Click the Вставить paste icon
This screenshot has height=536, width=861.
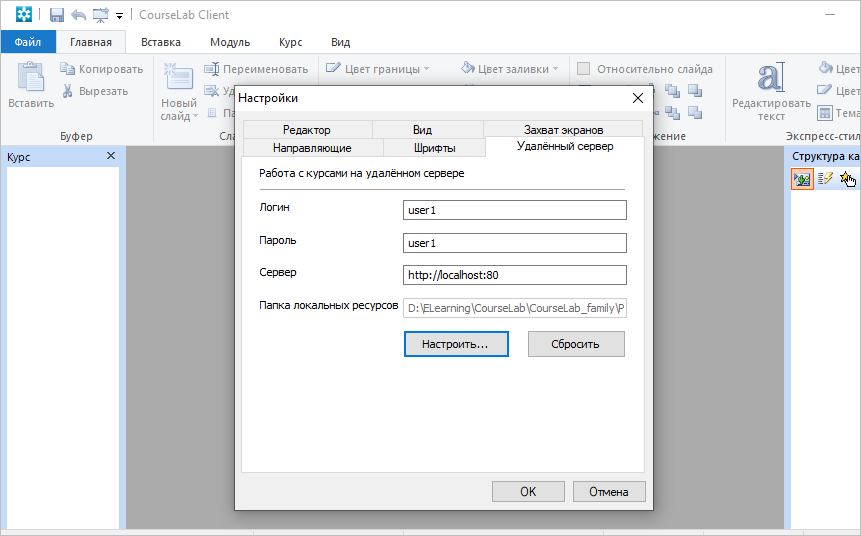(31, 77)
